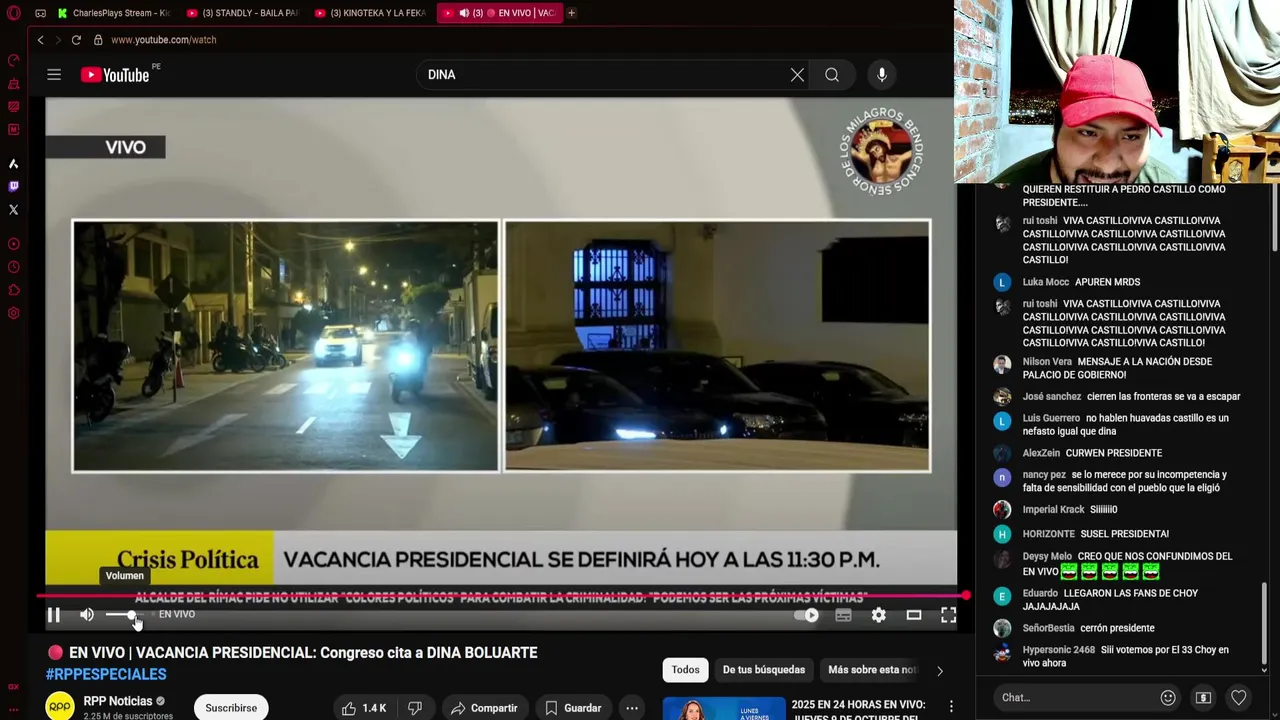The width and height of the screenshot is (1280, 720).
Task: Reload the YouTube page
Action: [76, 40]
